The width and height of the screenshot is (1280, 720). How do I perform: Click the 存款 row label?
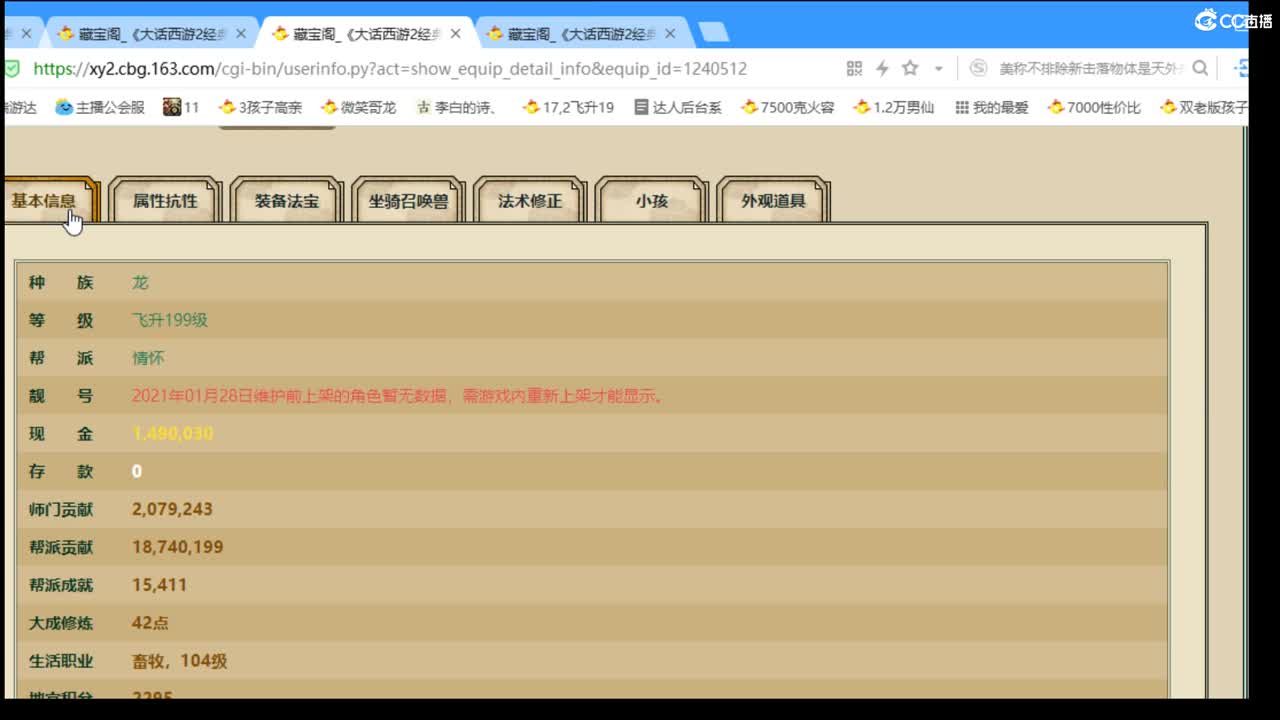tap(61, 472)
